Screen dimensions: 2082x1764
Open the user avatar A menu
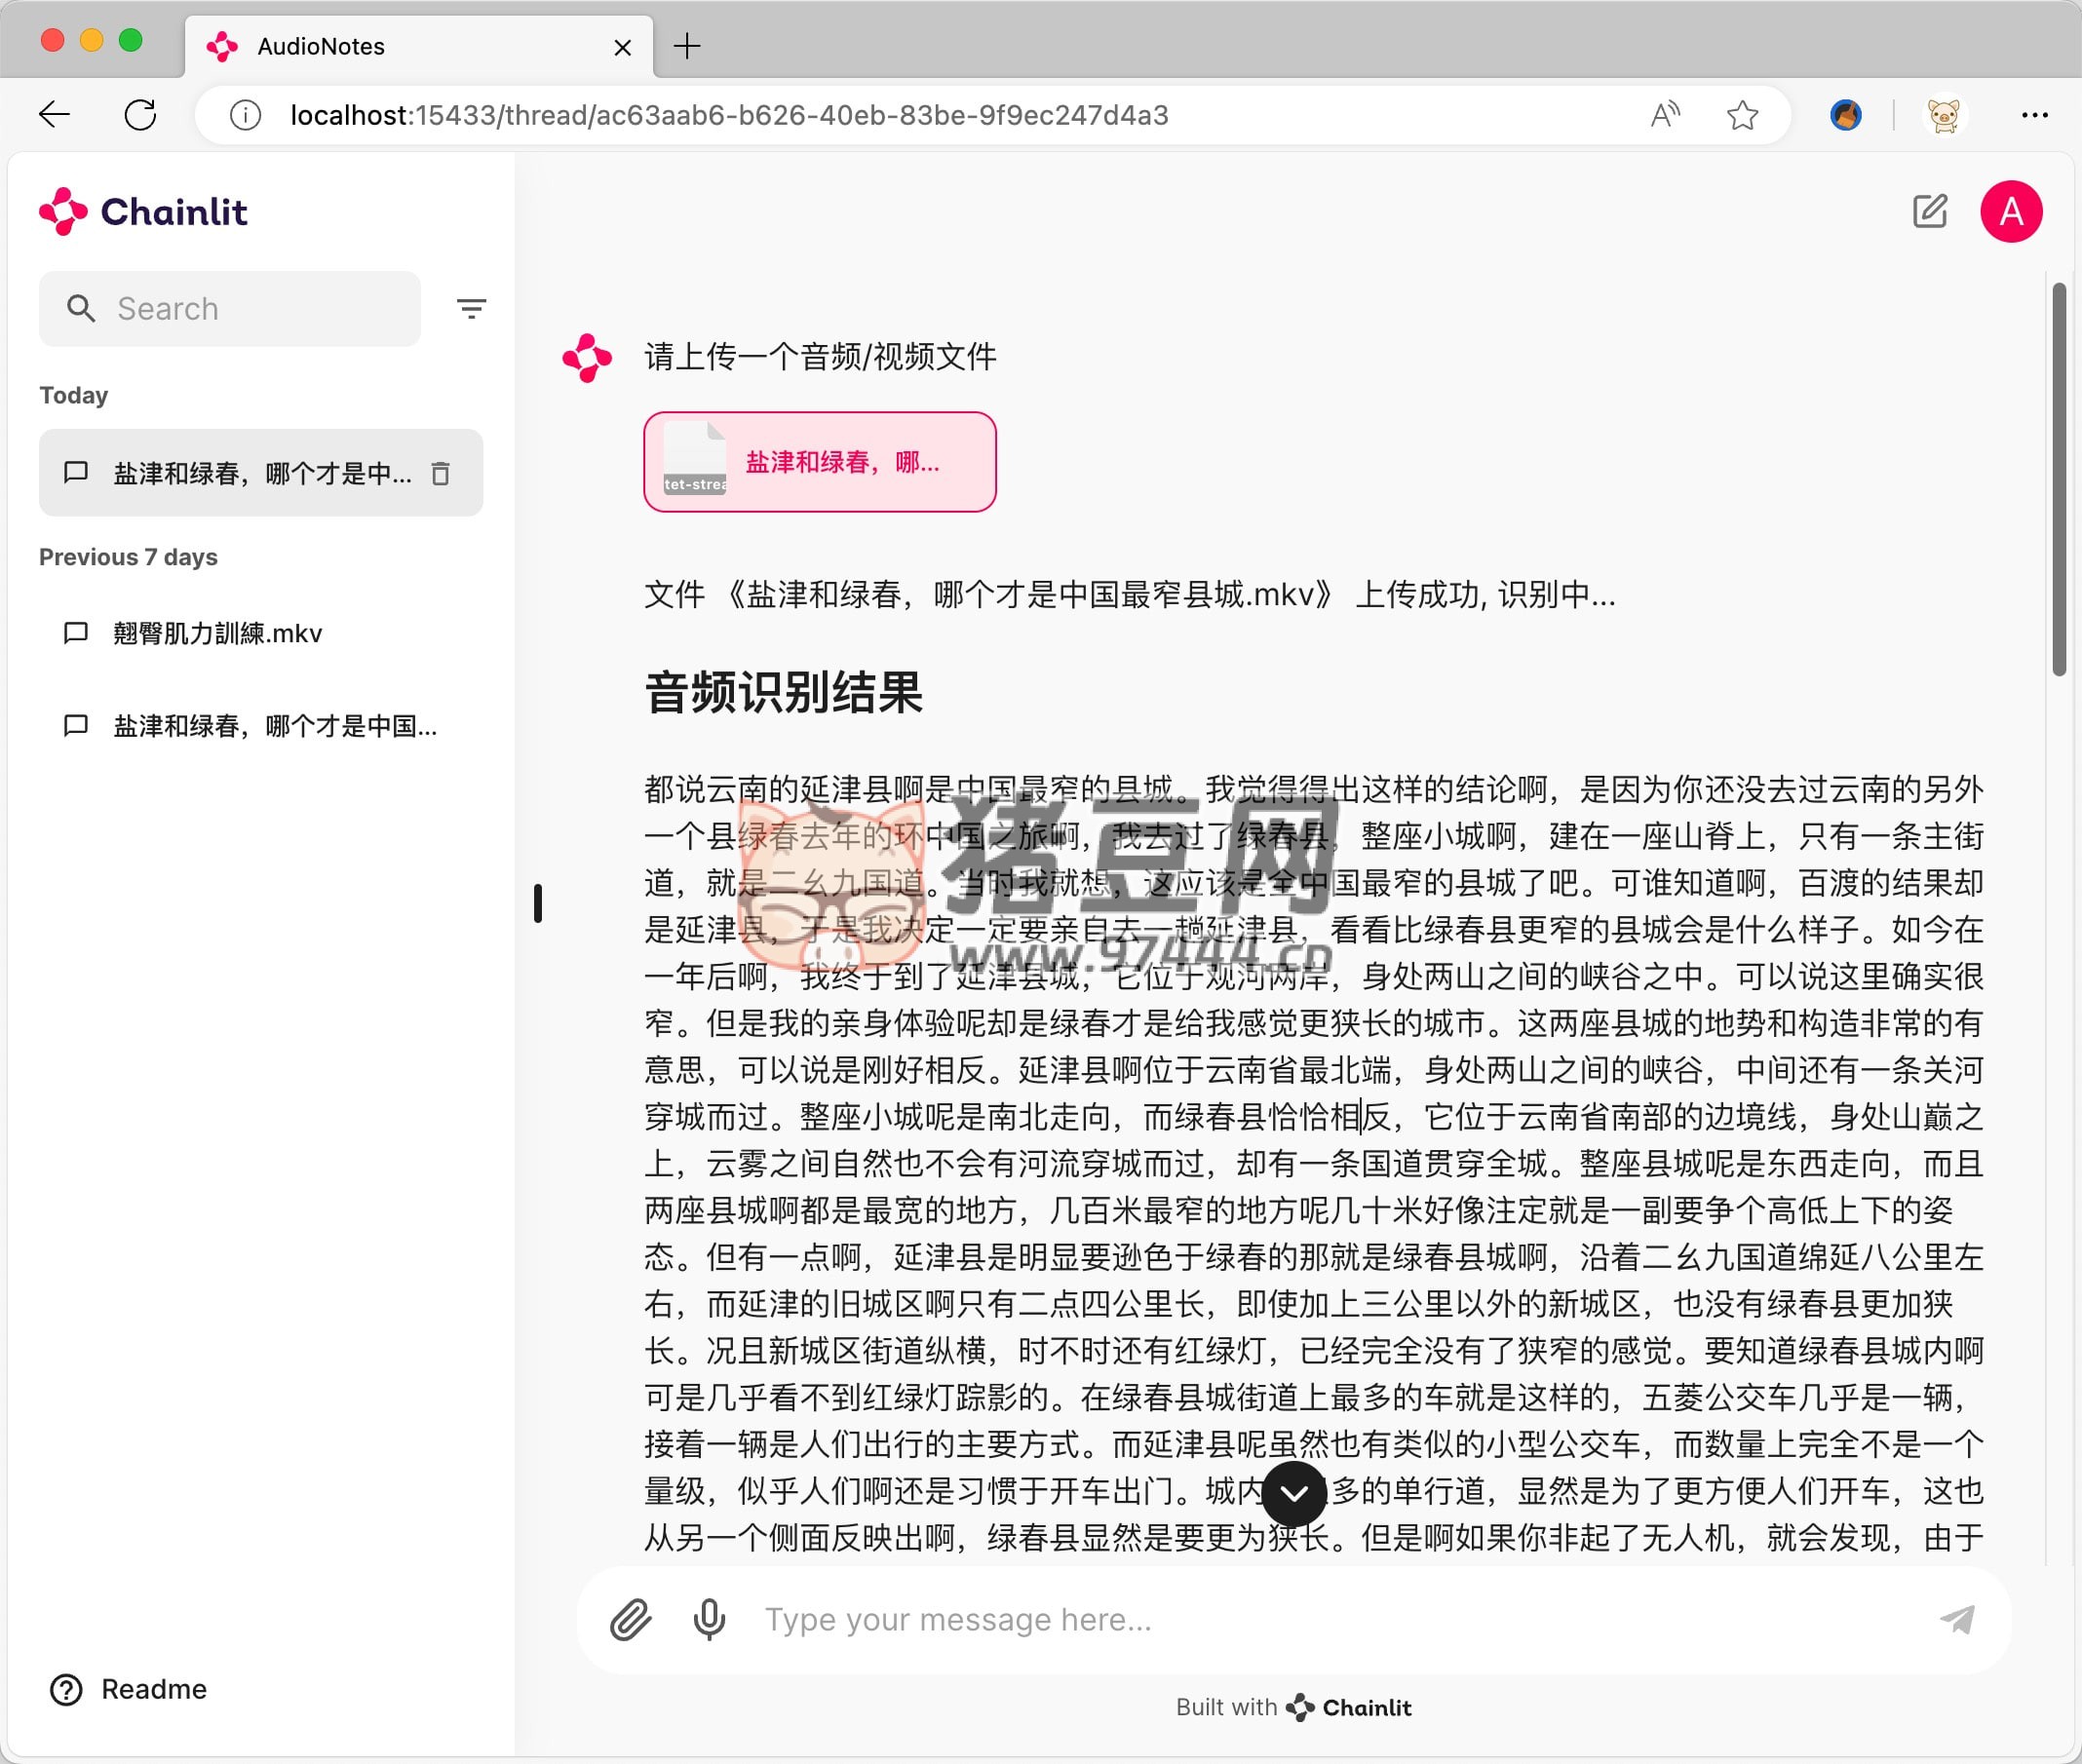coord(2011,211)
